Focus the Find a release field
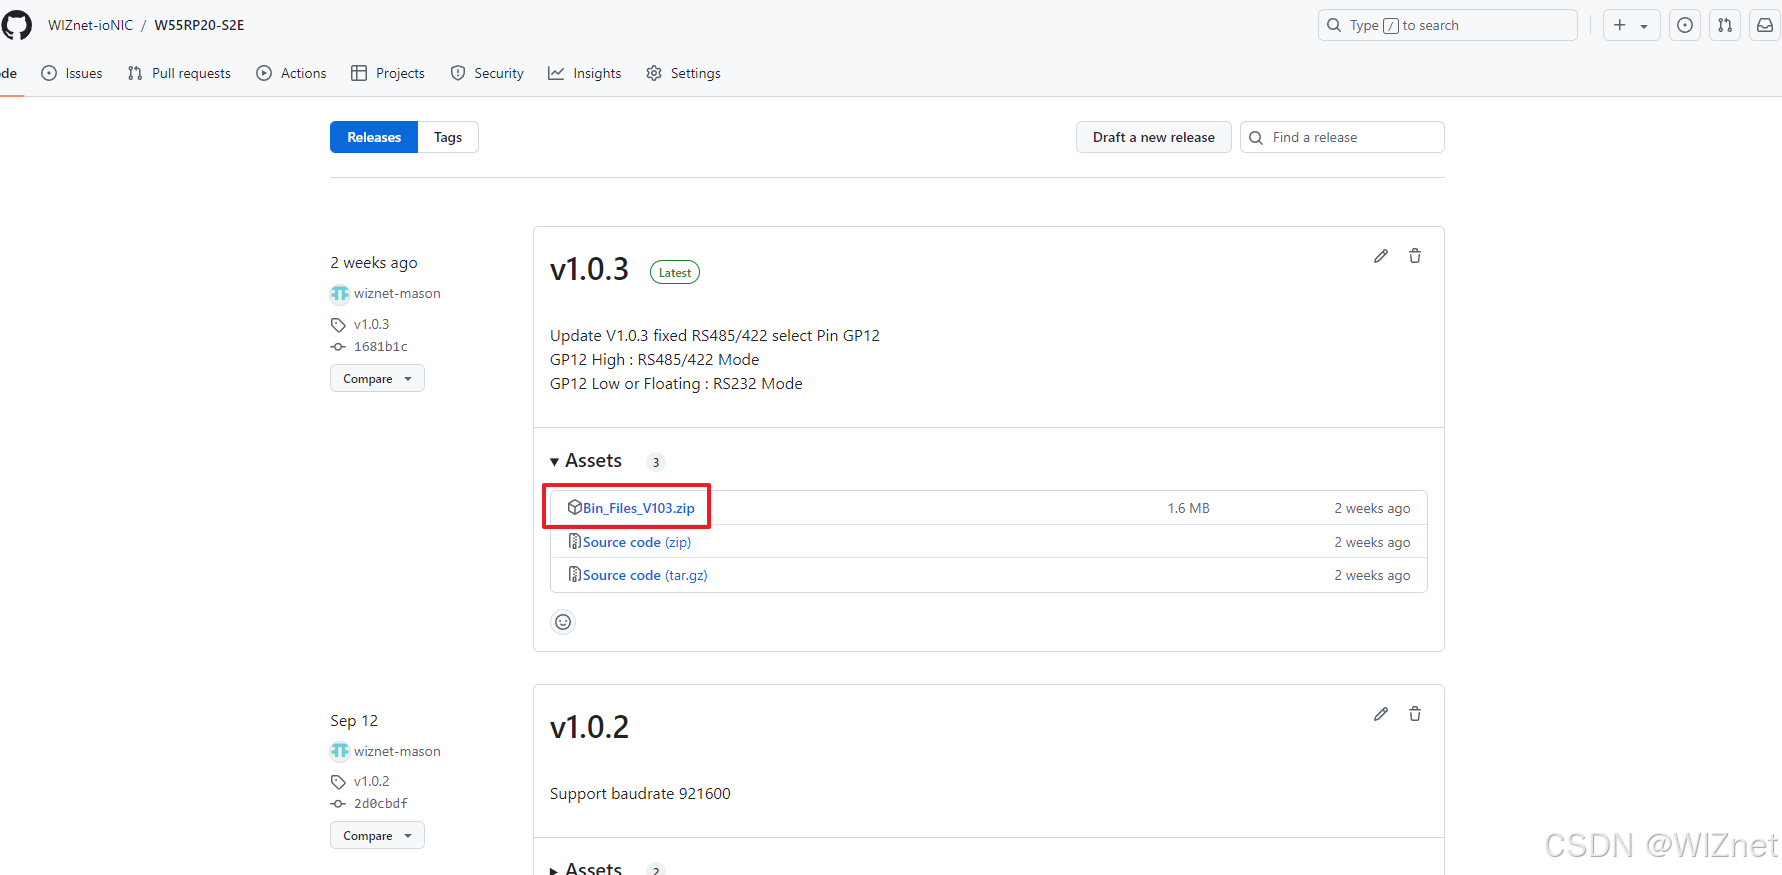1782x875 pixels. [x=1342, y=137]
